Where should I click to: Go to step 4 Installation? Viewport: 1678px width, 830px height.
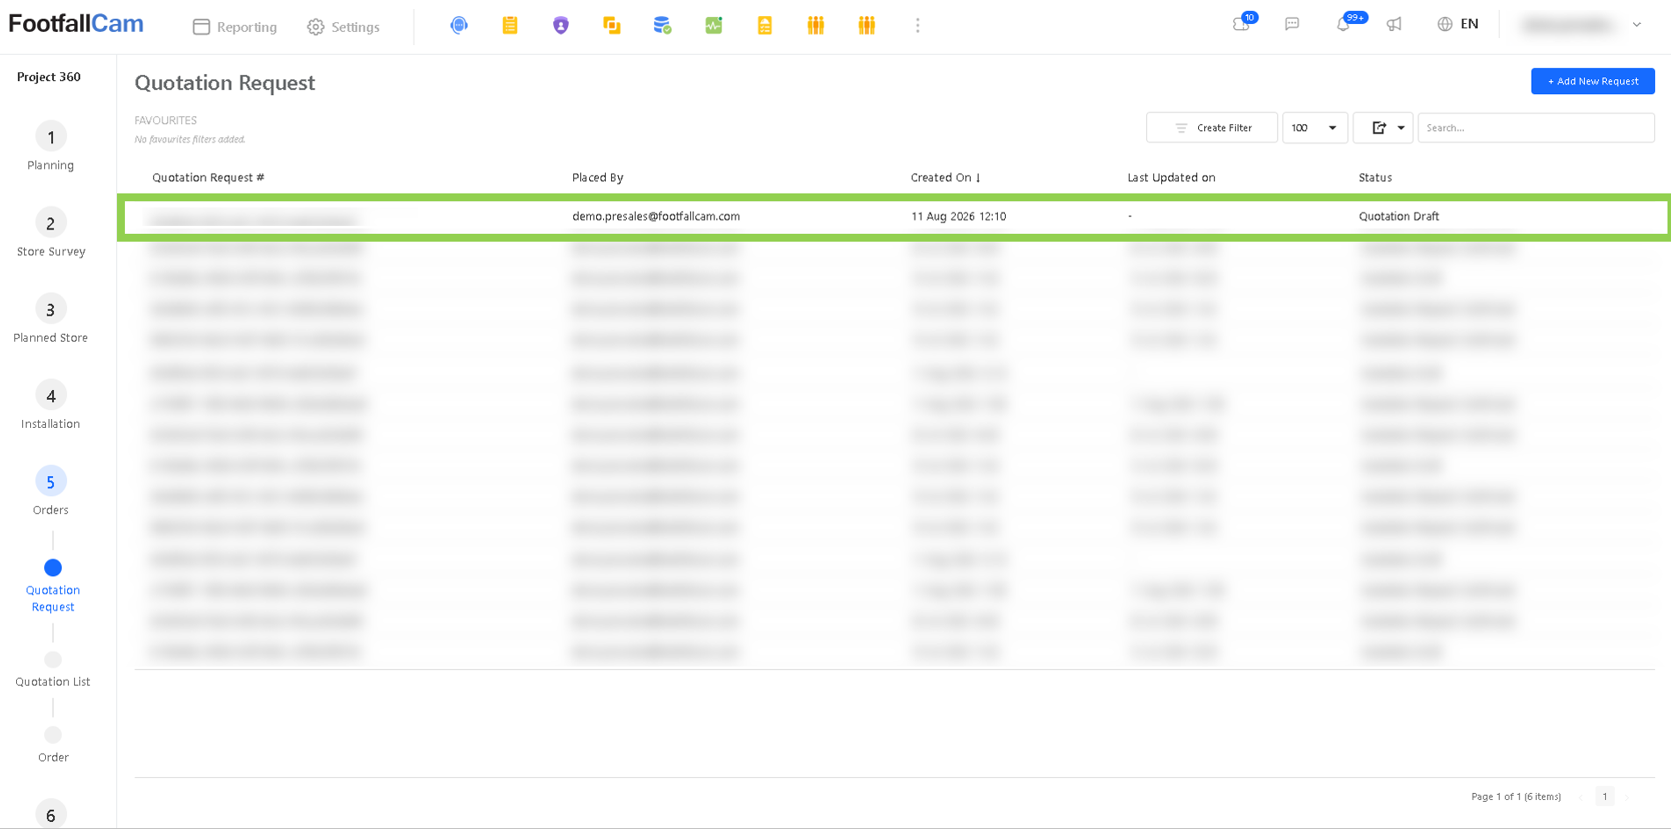[51, 404]
